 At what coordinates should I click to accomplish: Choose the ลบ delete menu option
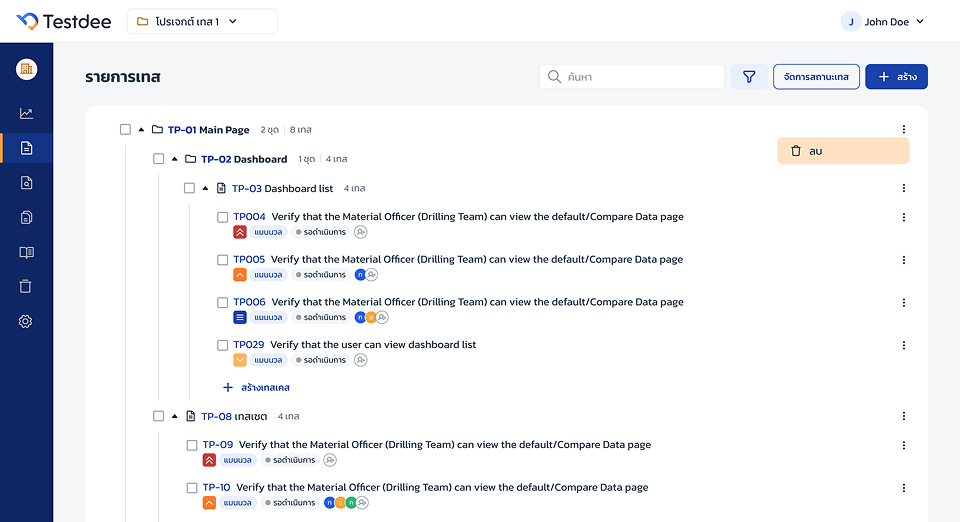click(842, 151)
